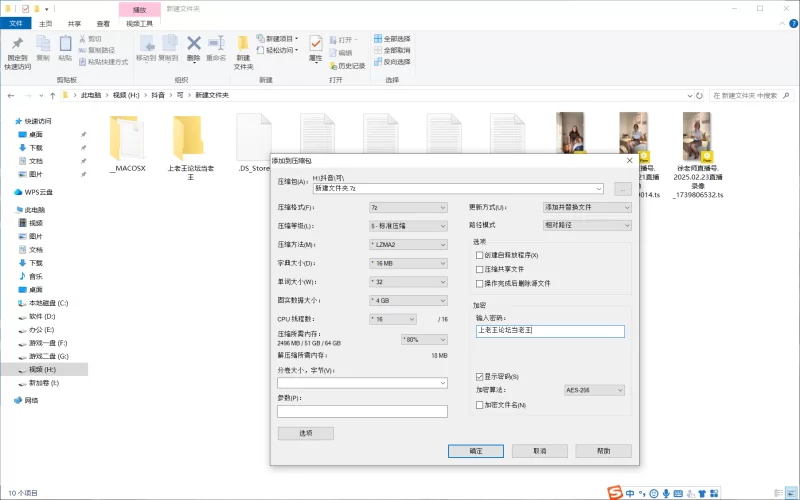Click the 输入密码 password field
Viewport: 800px width, 500px height.
tap(549, 331)
